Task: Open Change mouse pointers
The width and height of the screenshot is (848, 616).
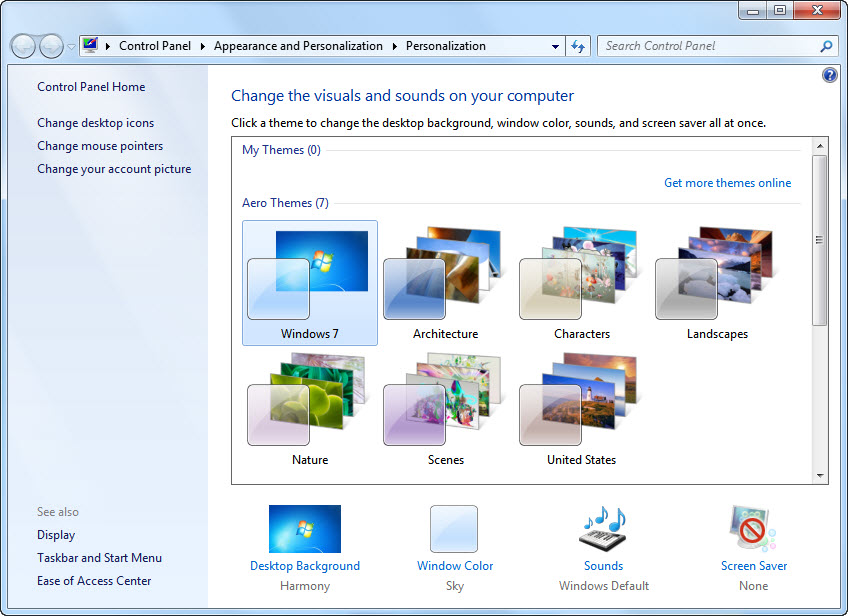Action: pos(99,146)
